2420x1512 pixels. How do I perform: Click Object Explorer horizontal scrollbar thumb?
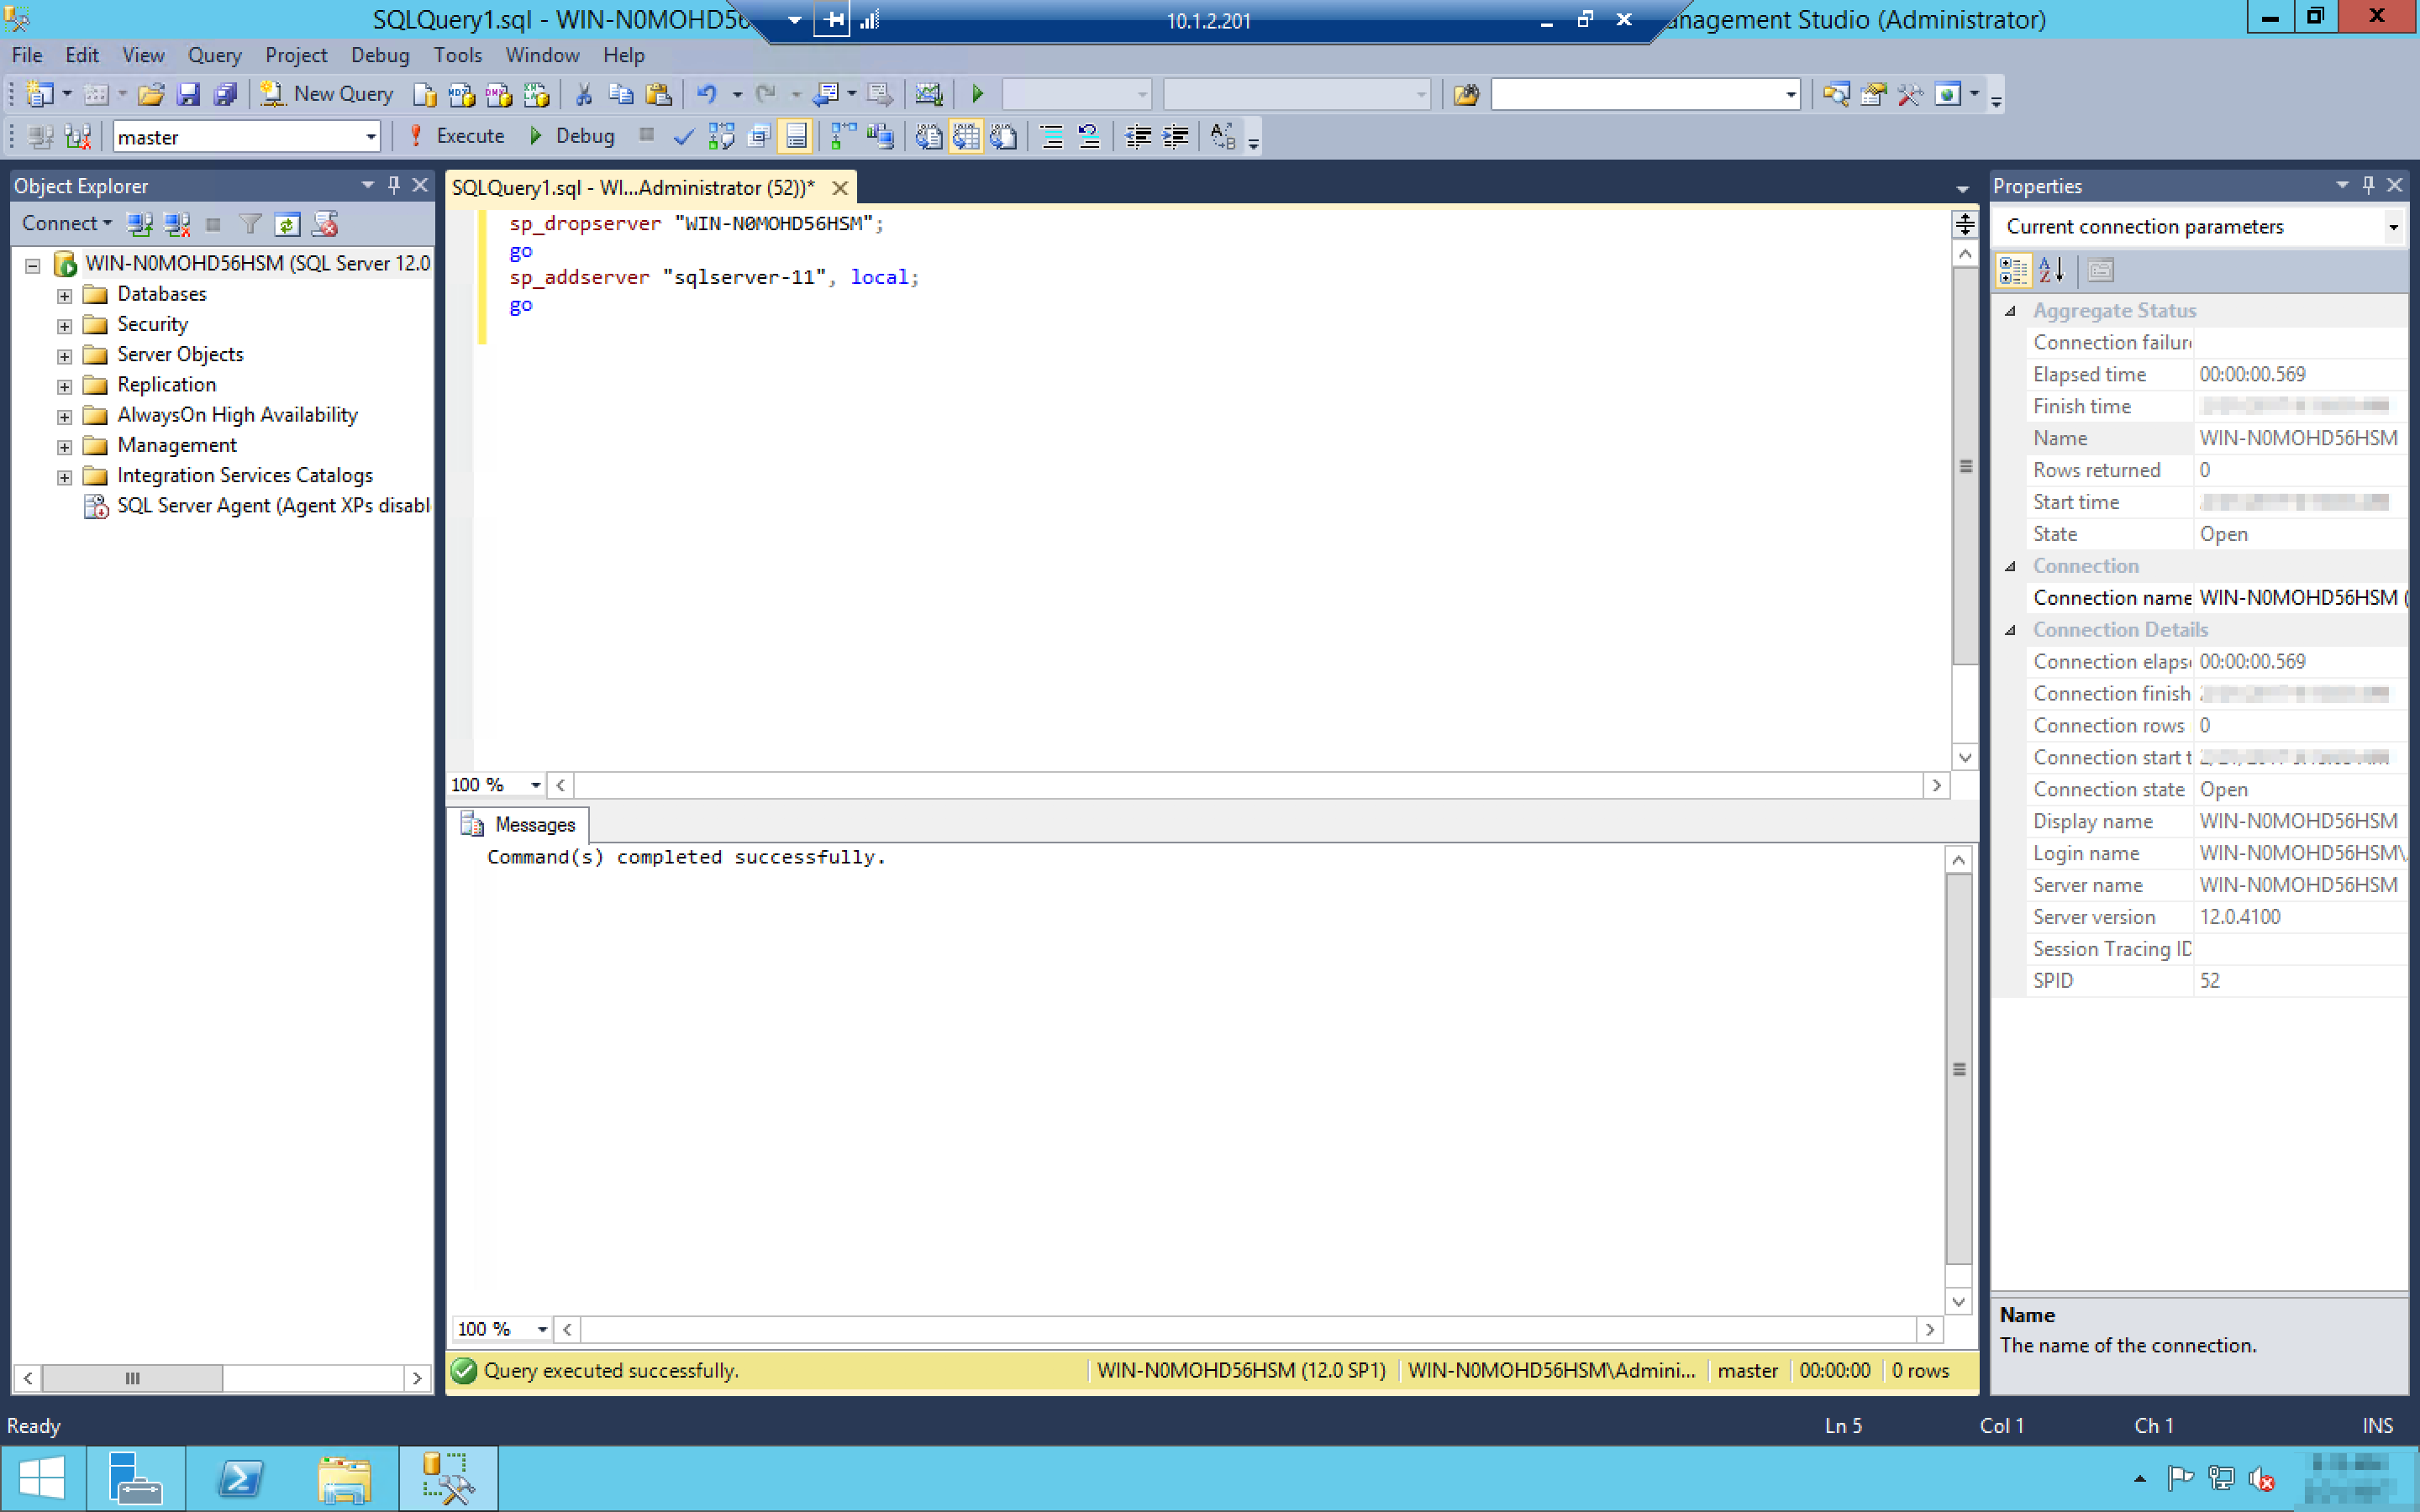[132, 1378]
